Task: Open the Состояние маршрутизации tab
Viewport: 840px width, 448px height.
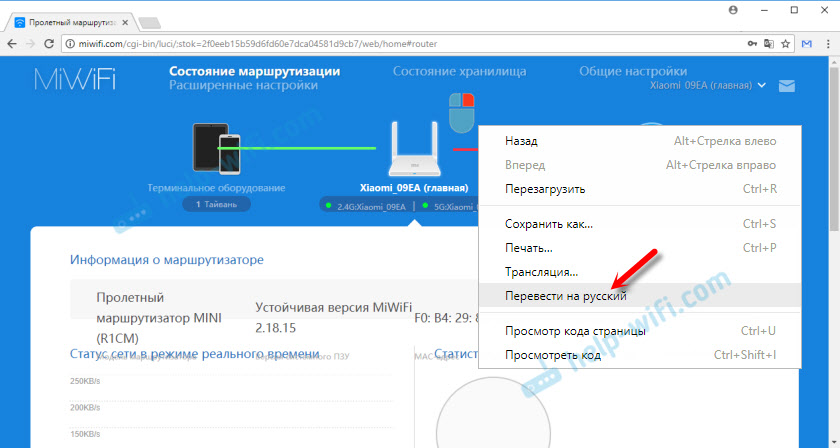Action: (254, 71)
